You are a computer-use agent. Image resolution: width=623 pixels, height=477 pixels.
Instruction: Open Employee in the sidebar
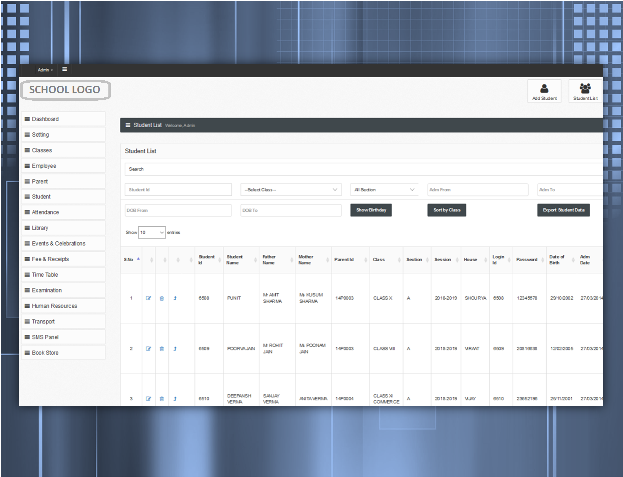pyautogui.click(x=63, y=166)
